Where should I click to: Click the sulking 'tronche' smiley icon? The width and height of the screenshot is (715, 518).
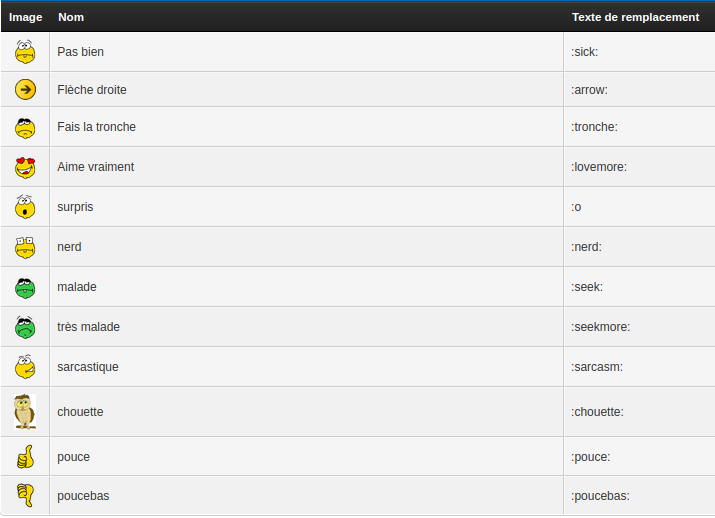tap(26, 127)
